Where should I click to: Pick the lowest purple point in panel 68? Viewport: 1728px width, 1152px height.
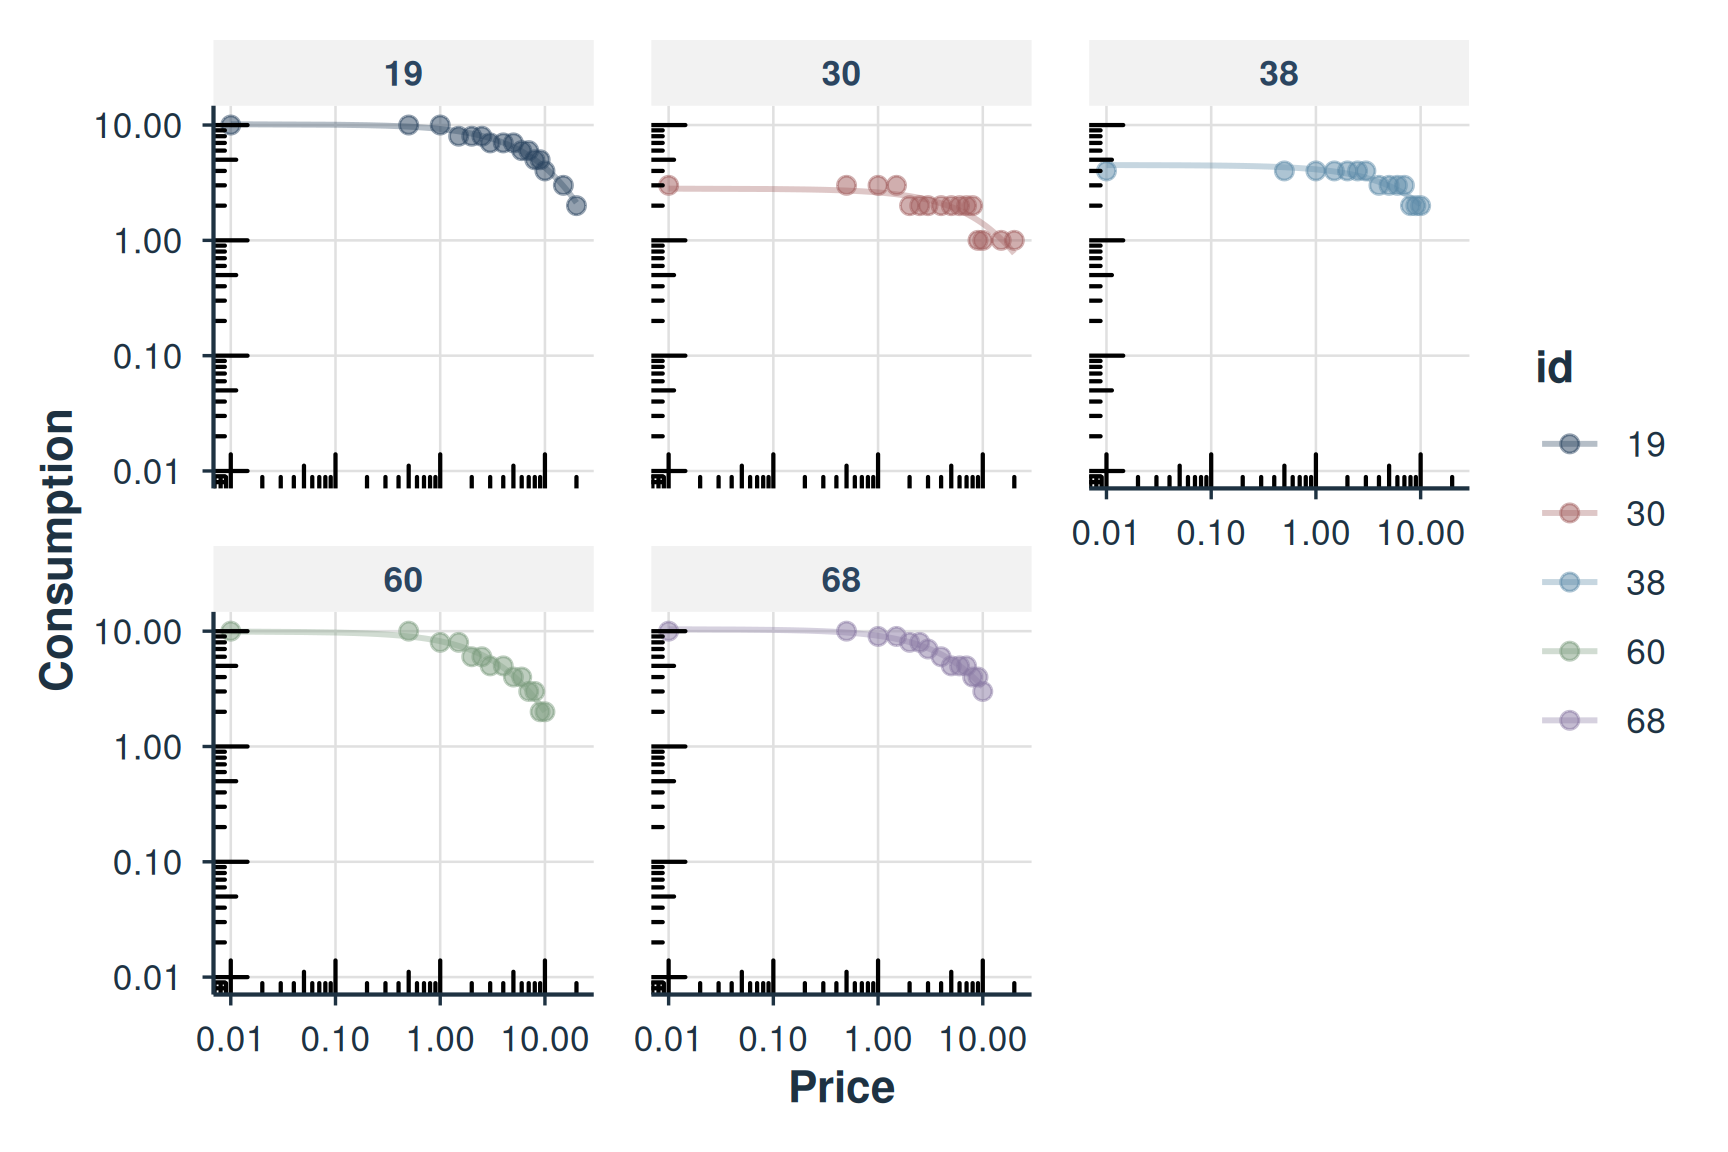(x=983, y=691)
